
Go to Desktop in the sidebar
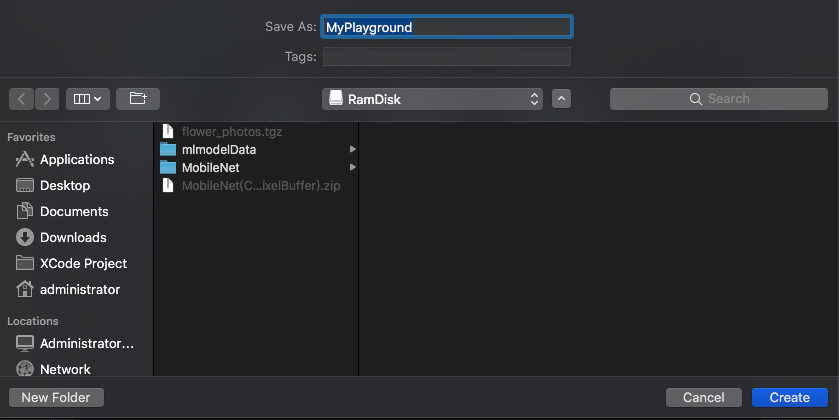(64, 186)
